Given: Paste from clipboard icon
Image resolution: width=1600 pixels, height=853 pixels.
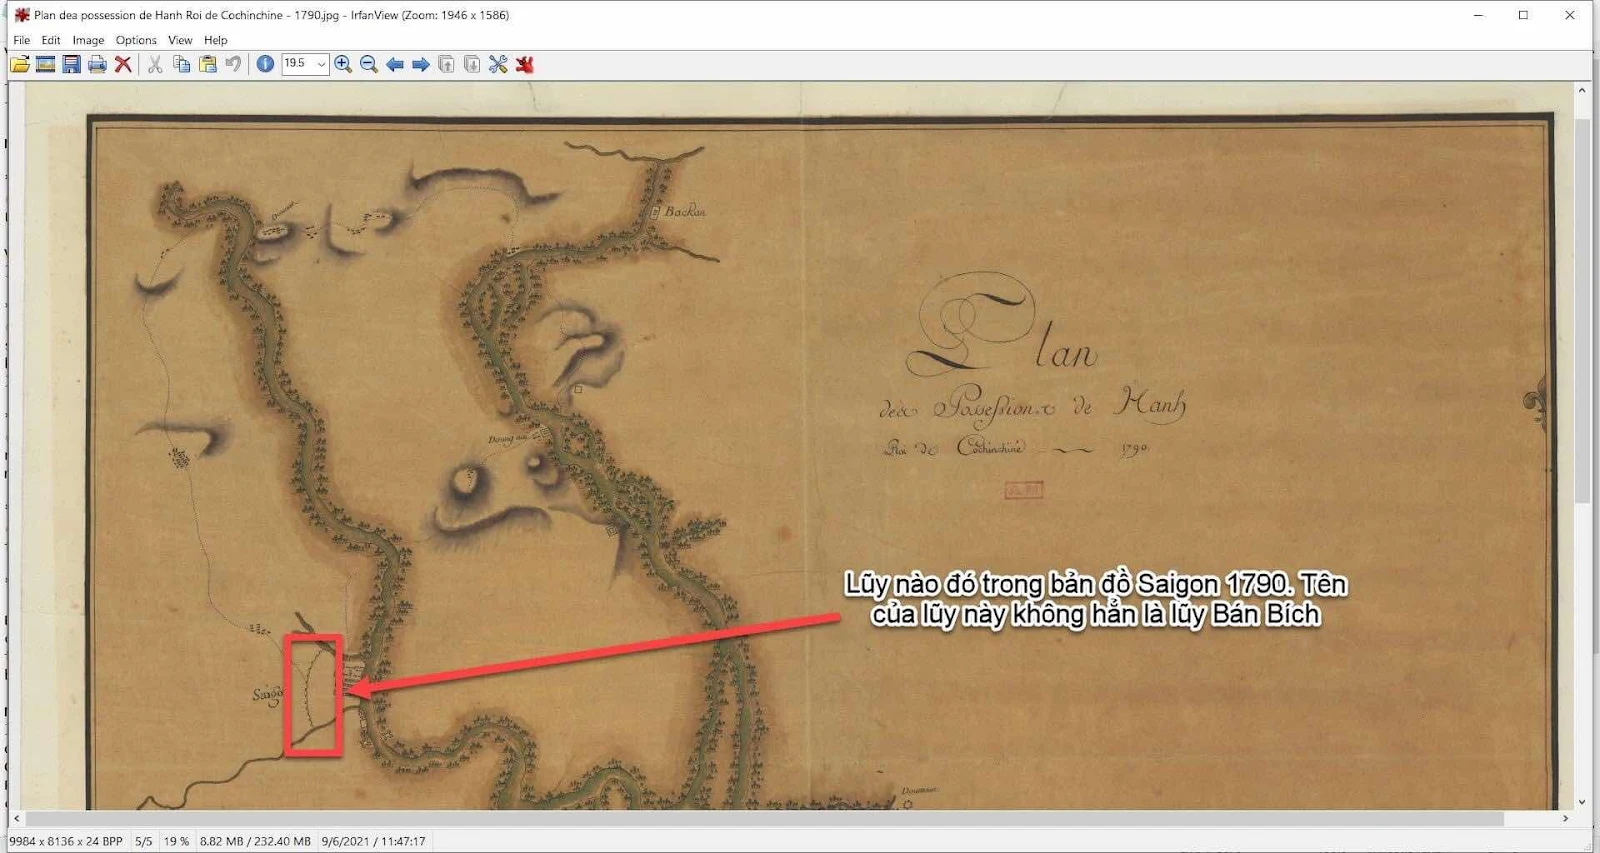Looking at the screenshot, I should pyautogui.click(x=207, y=64).
